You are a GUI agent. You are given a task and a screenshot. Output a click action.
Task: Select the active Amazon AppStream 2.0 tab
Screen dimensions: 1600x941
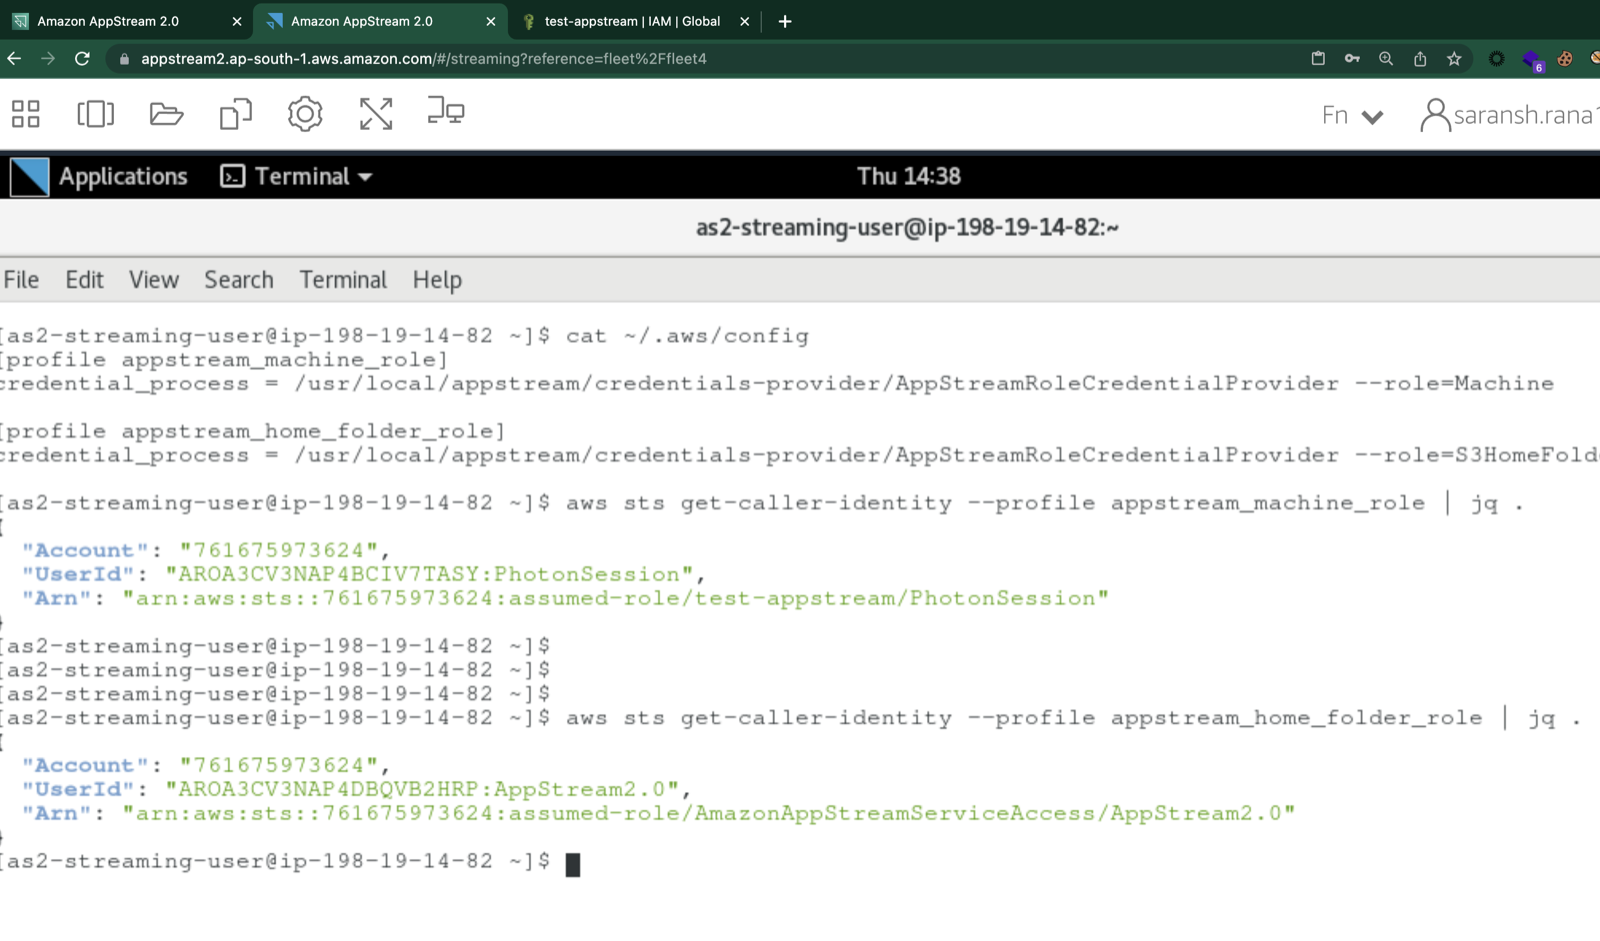pos(381,21)
